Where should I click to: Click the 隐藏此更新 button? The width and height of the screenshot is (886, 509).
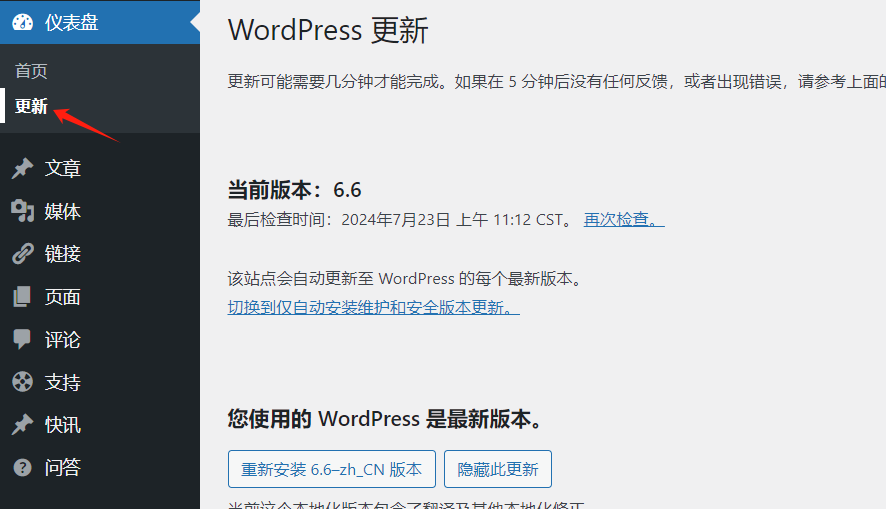point(498,469)
